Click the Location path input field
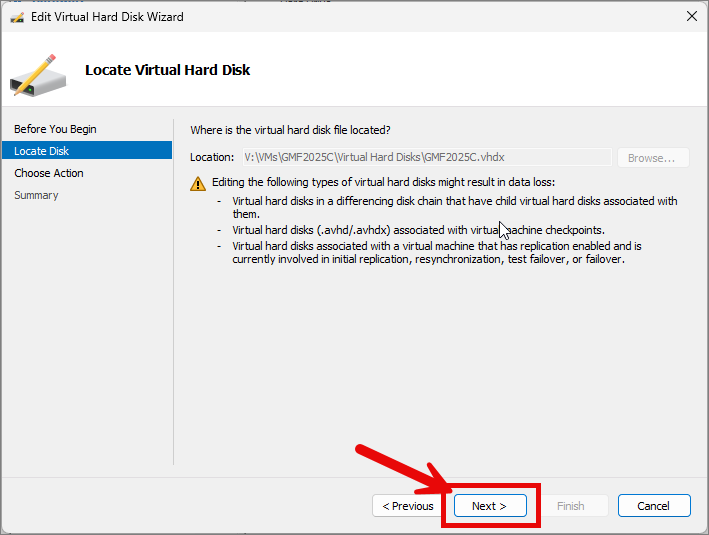This screenshot has height=535, width=709. coord(427,157)
